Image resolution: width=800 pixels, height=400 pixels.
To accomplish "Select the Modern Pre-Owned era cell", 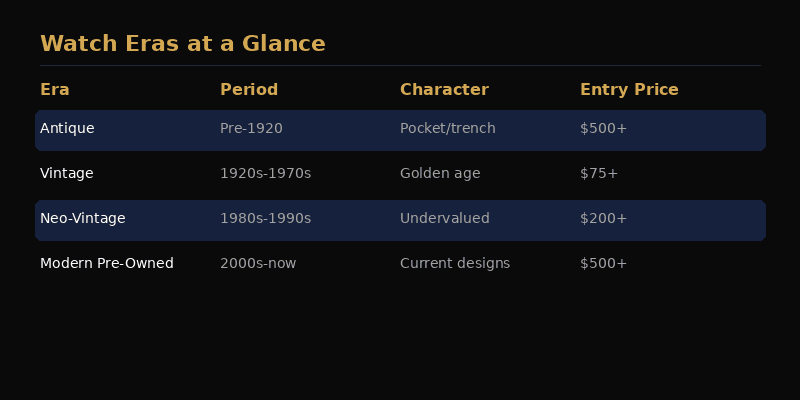I will pyautogui.click(x=107, y=263).
